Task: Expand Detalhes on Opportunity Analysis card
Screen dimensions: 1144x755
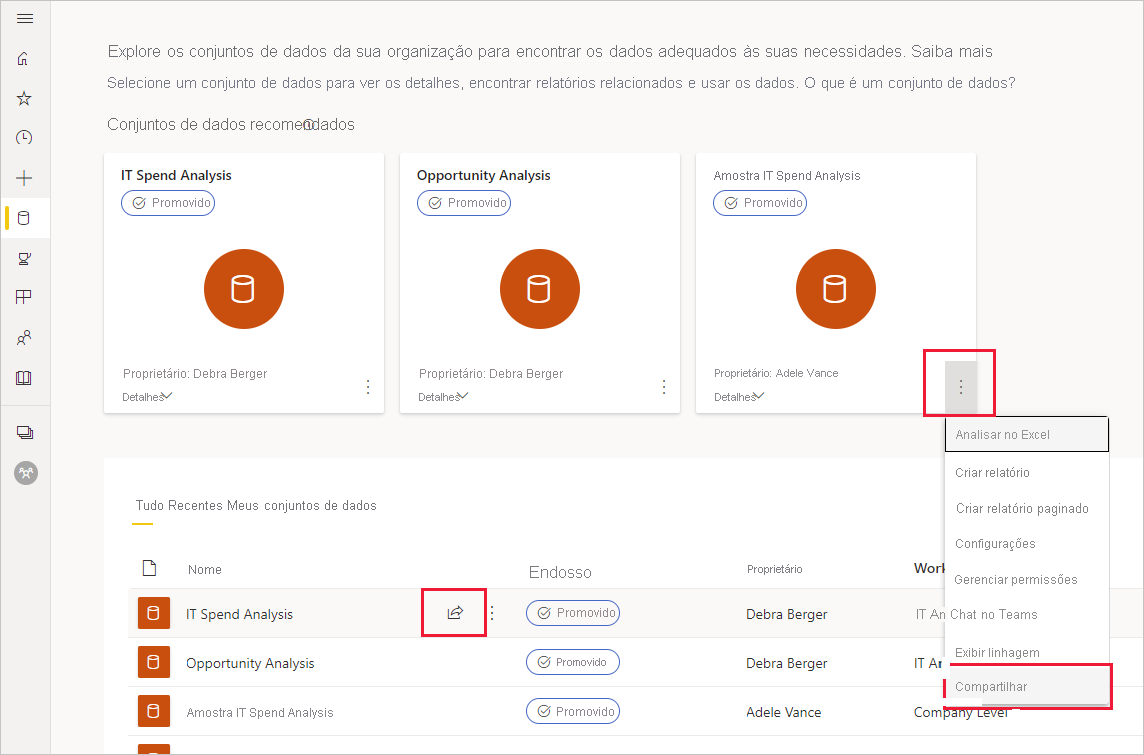Action: [444, 397]
